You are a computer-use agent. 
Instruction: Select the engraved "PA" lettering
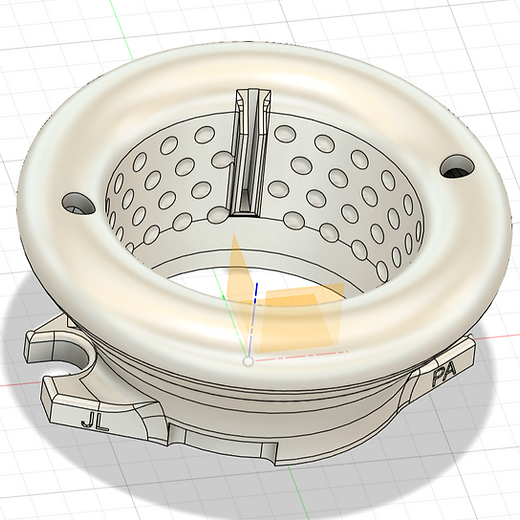click(x=444, y=375)
